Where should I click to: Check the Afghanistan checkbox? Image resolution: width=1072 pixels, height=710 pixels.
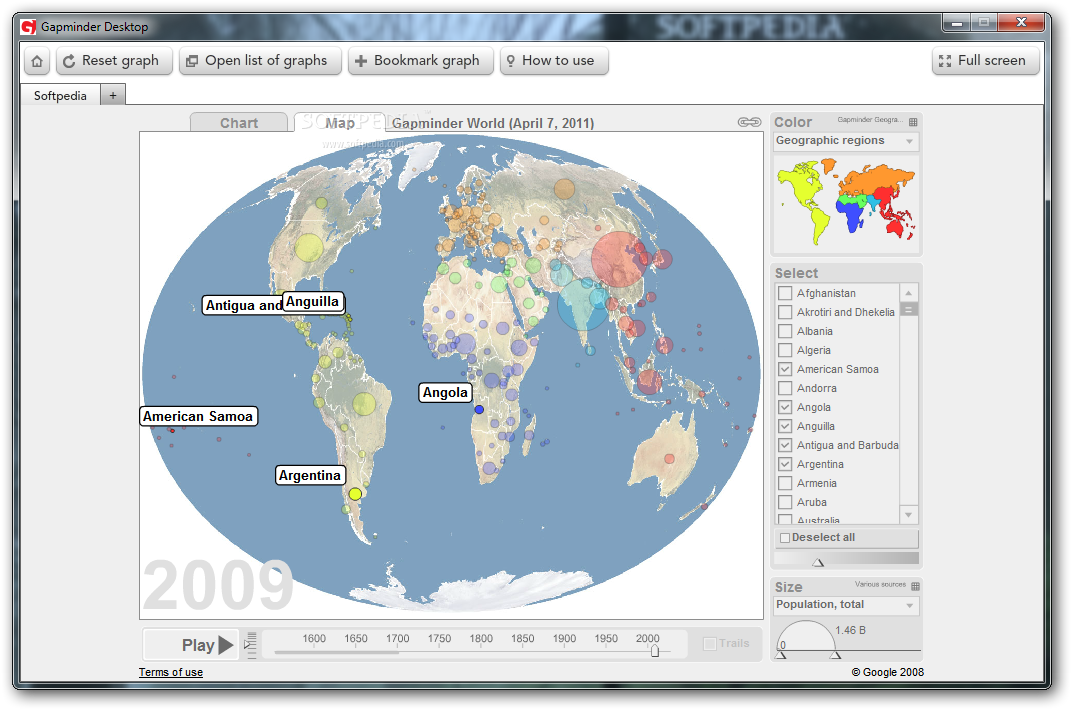[x=786, y=293]
